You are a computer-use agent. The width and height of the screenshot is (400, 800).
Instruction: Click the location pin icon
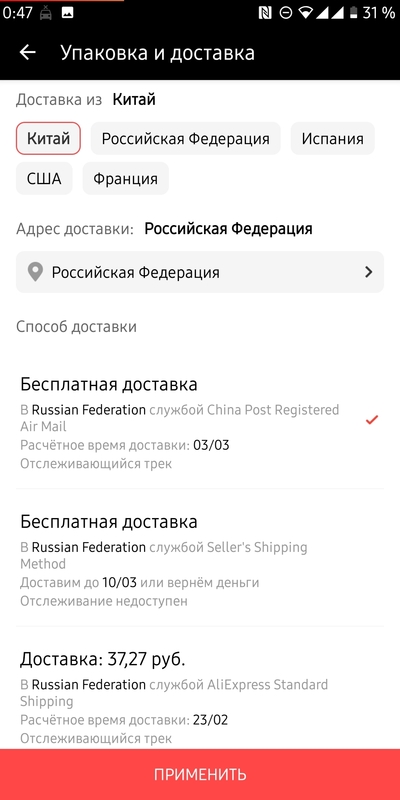[x=35, y=272]
